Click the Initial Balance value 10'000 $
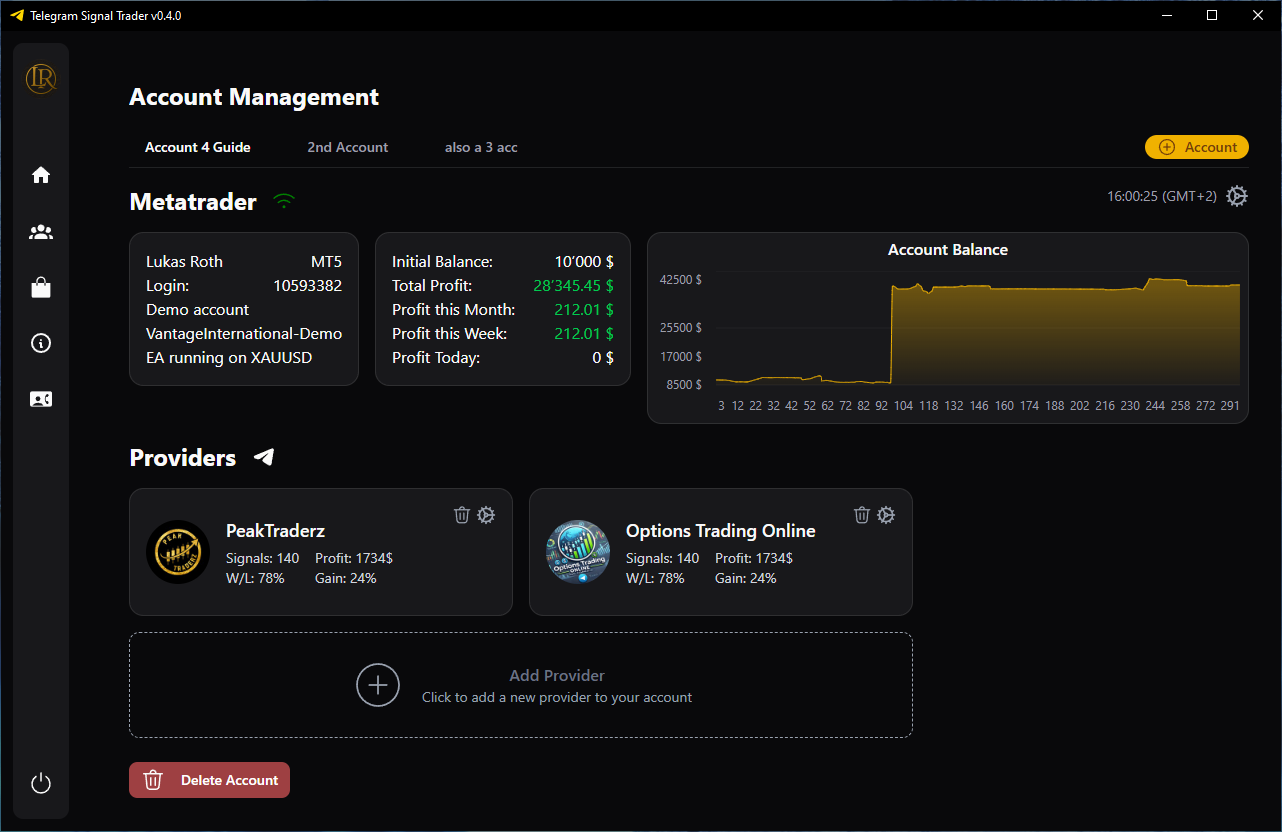 [x=584, y=262]
